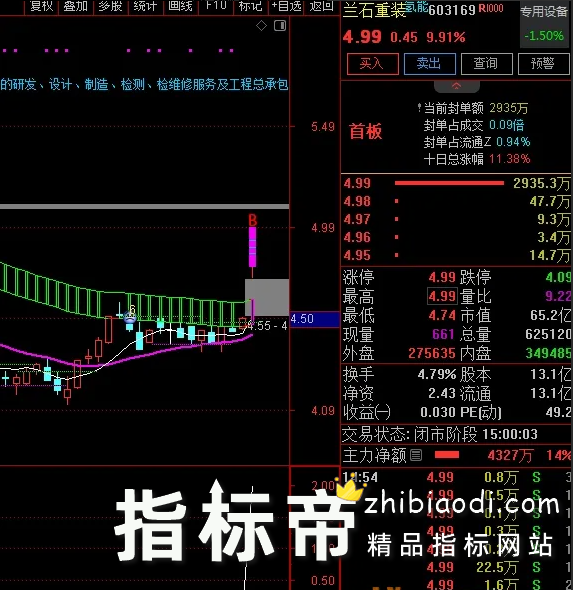573x590 pixels.
Task: Click the bid price 4.96 order row
Action: pyautogui.click(x=456, y=237)
